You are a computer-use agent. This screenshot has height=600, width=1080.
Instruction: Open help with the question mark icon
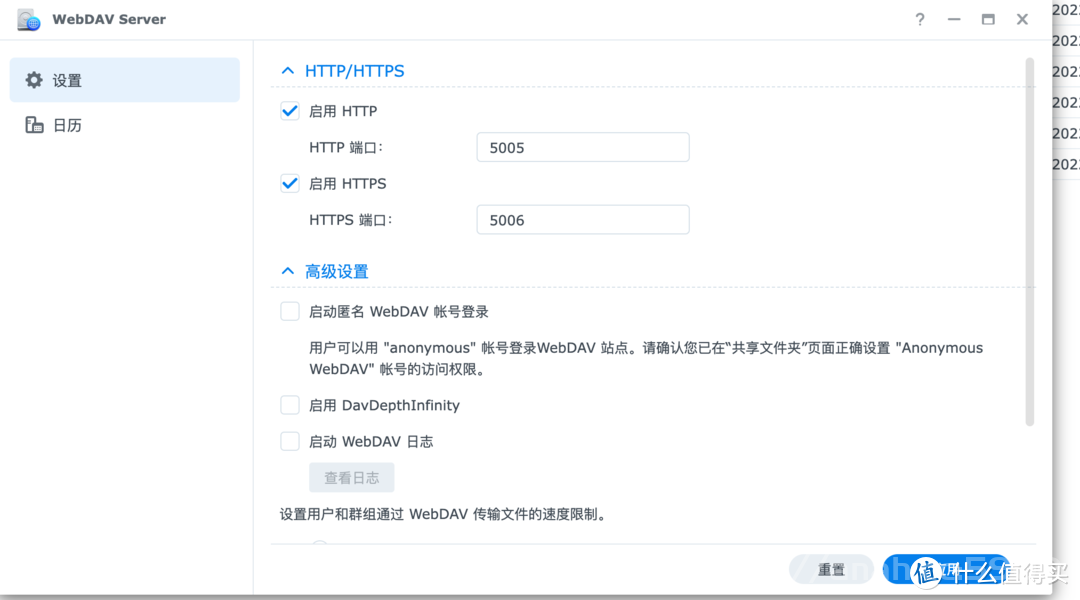920,19
